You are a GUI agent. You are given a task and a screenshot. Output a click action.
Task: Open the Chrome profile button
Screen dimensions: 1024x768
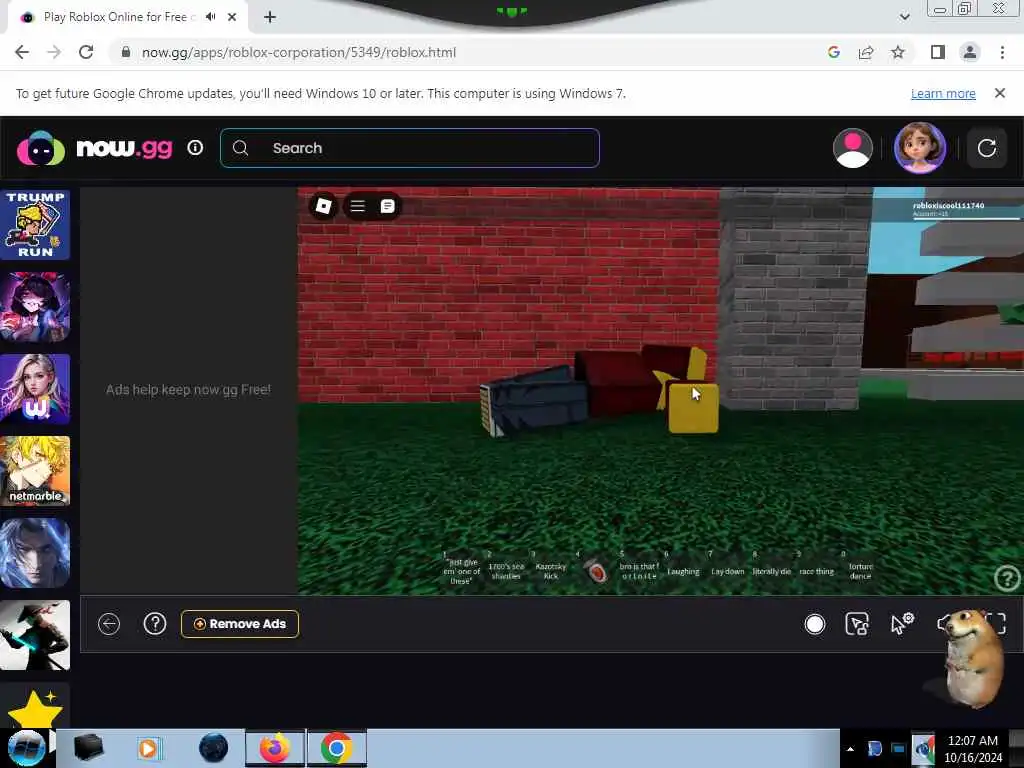970,52
